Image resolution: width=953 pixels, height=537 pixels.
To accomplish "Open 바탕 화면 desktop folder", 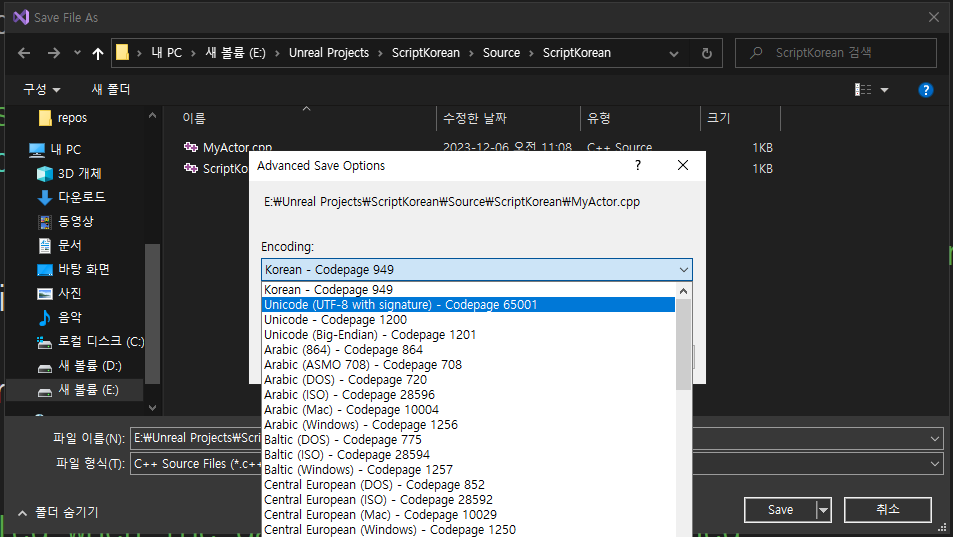I will point(83,269).
